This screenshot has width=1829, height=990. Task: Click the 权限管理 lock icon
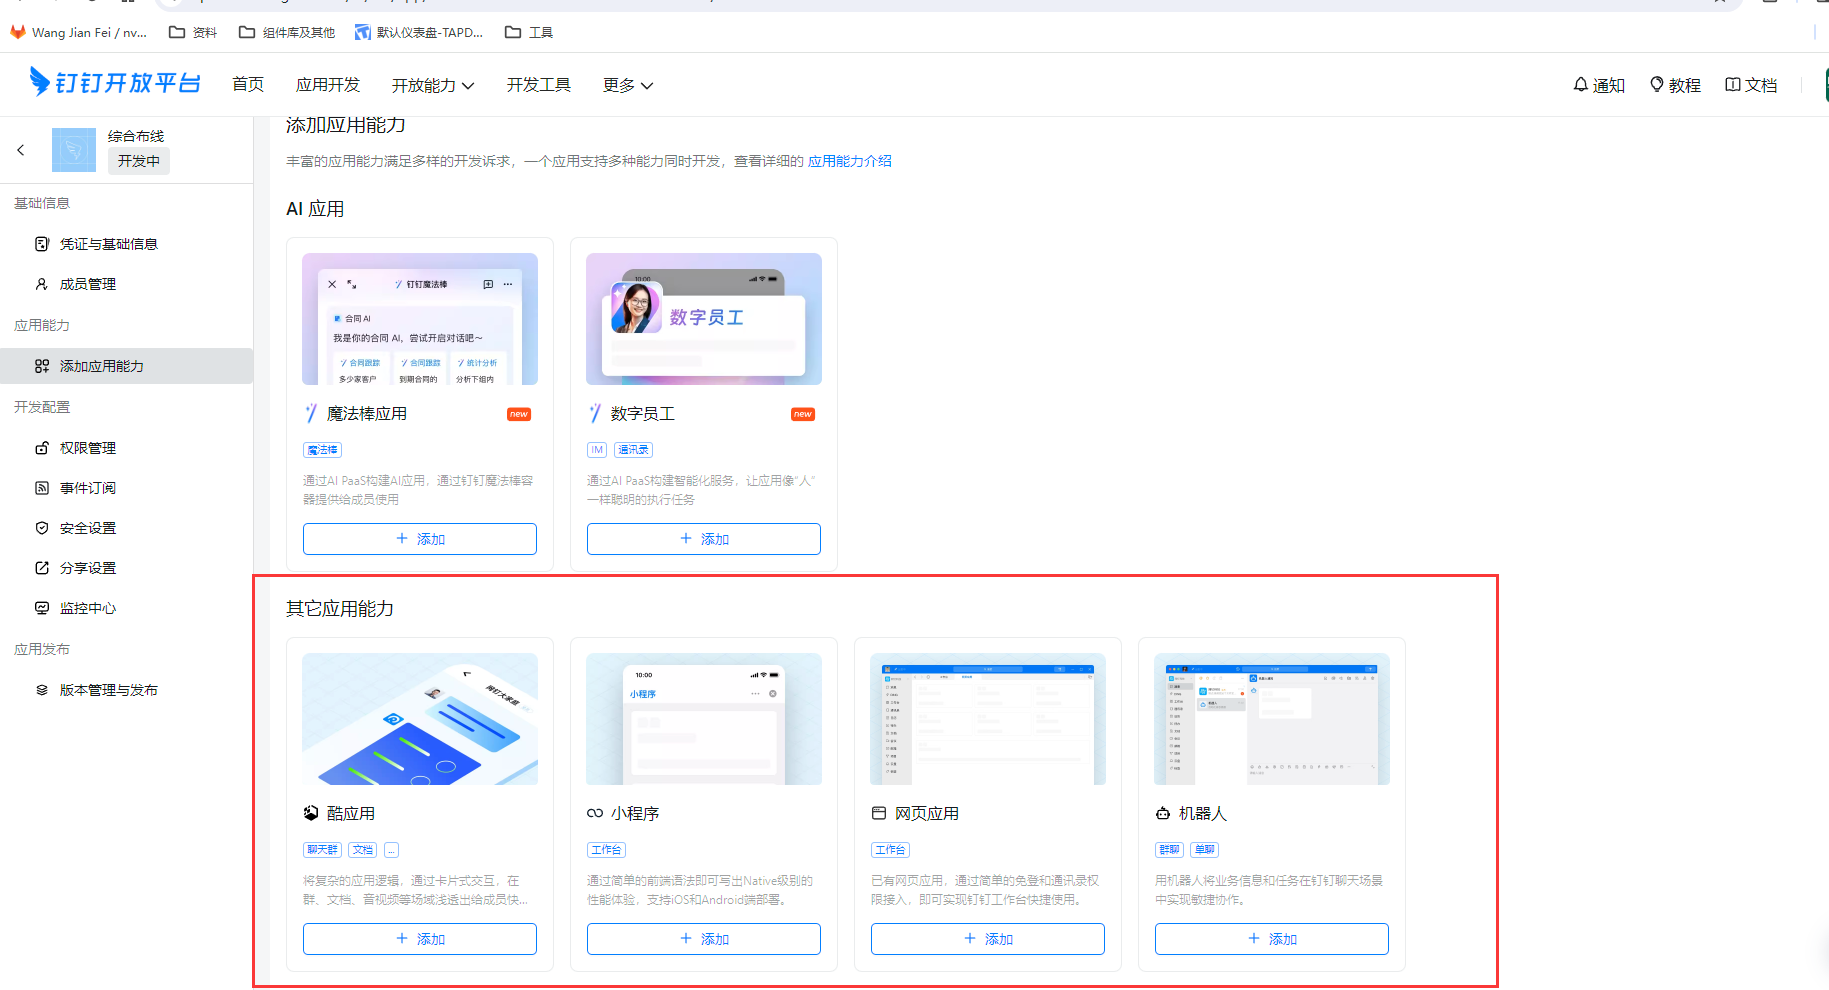coord(42,448)
